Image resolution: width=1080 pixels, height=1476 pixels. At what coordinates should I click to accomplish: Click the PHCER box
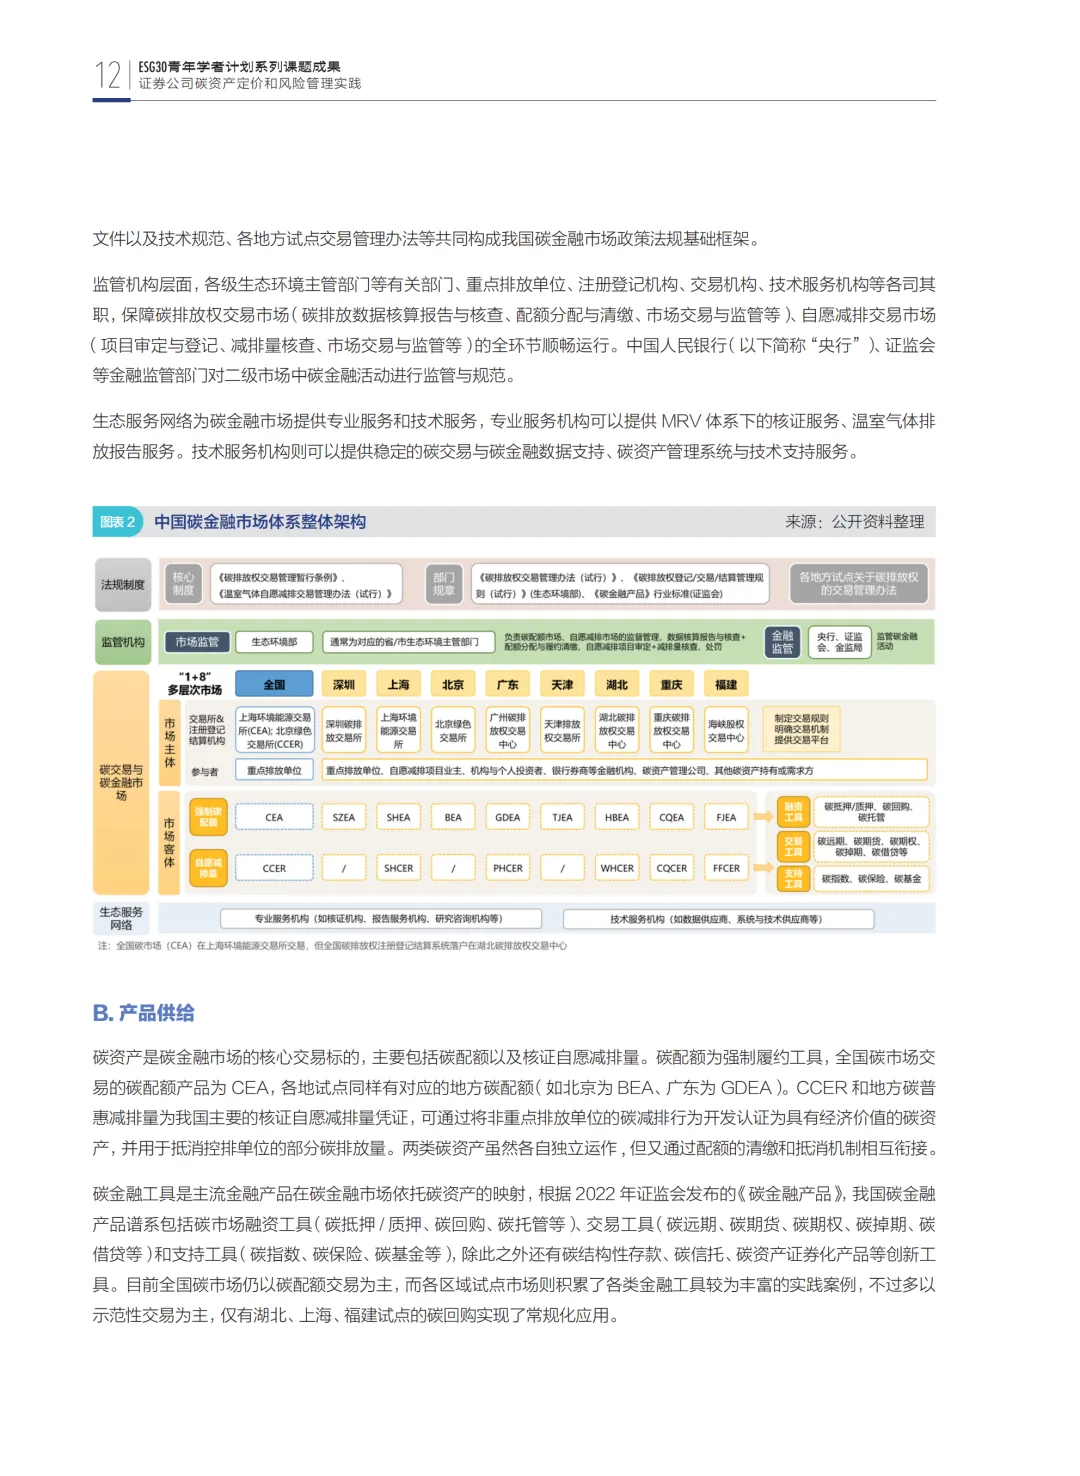coord(508,868)
